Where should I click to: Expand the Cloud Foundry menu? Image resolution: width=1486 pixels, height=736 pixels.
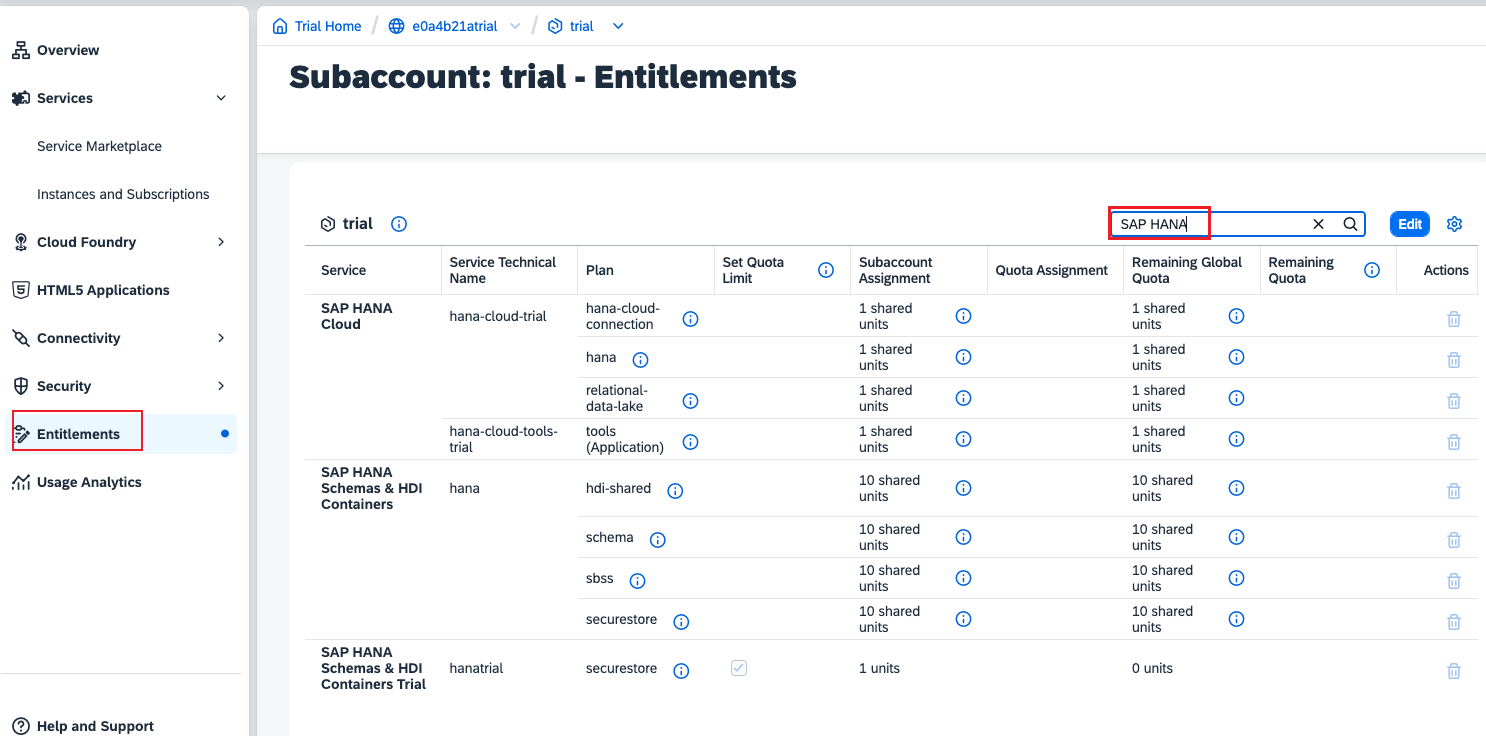221,242
